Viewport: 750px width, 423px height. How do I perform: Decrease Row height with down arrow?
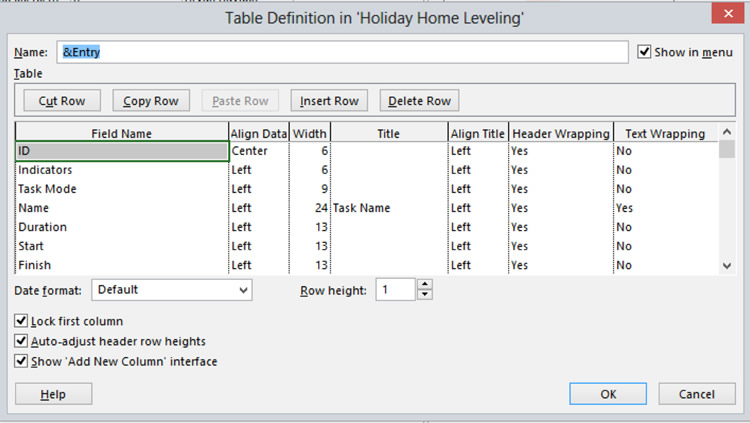(425, 295)
